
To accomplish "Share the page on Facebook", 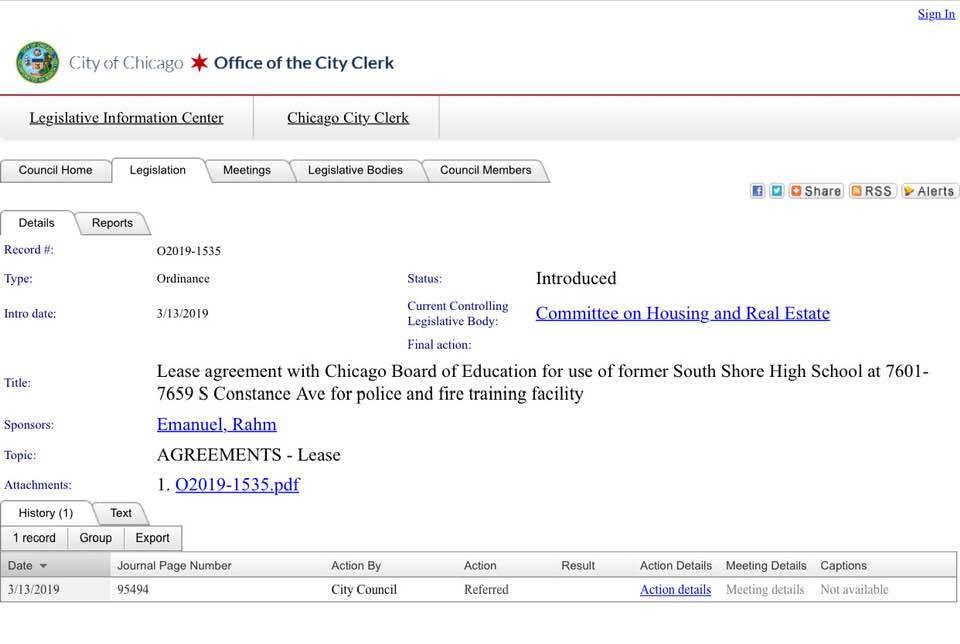I will [x=757, y=191].
